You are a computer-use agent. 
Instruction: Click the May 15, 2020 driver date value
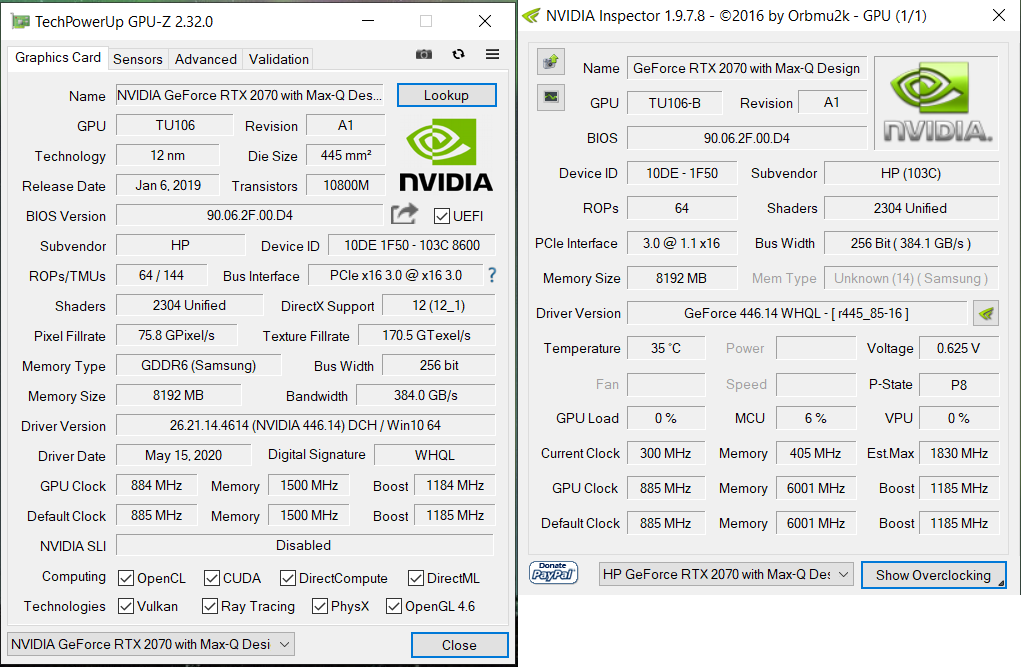point(184,455)
